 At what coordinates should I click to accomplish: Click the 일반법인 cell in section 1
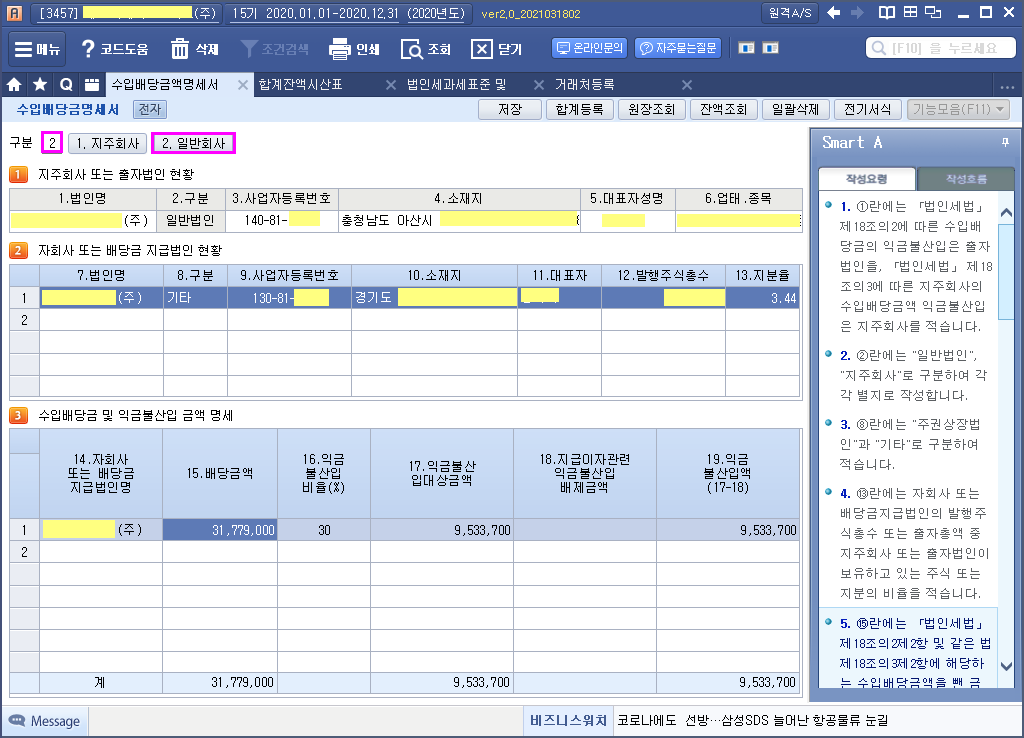coord(191,221)
